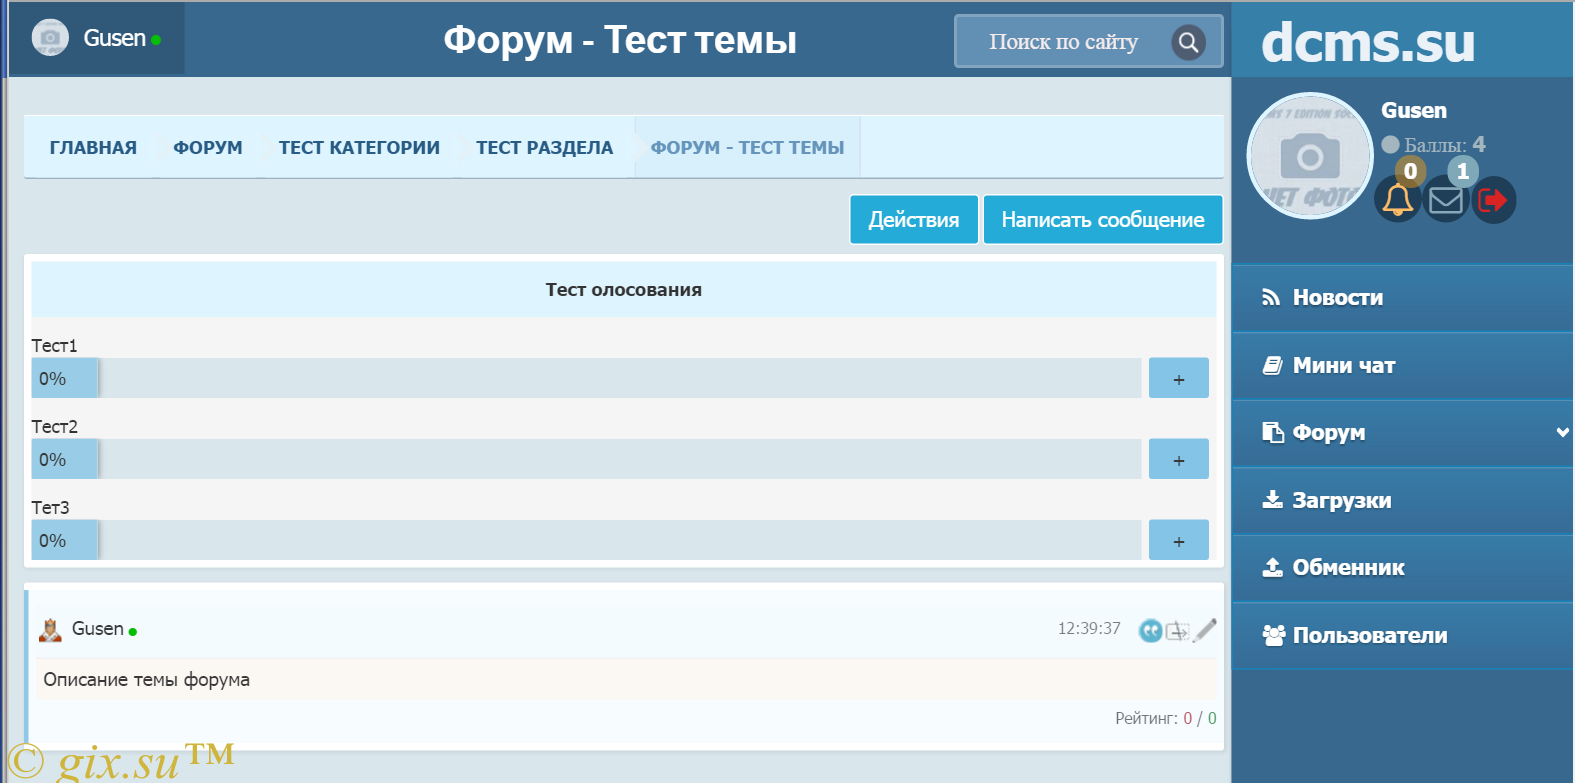Click the Тет3 poll progress bar
Viewport: 1575px width, 783px height.
tap(586, 540)
